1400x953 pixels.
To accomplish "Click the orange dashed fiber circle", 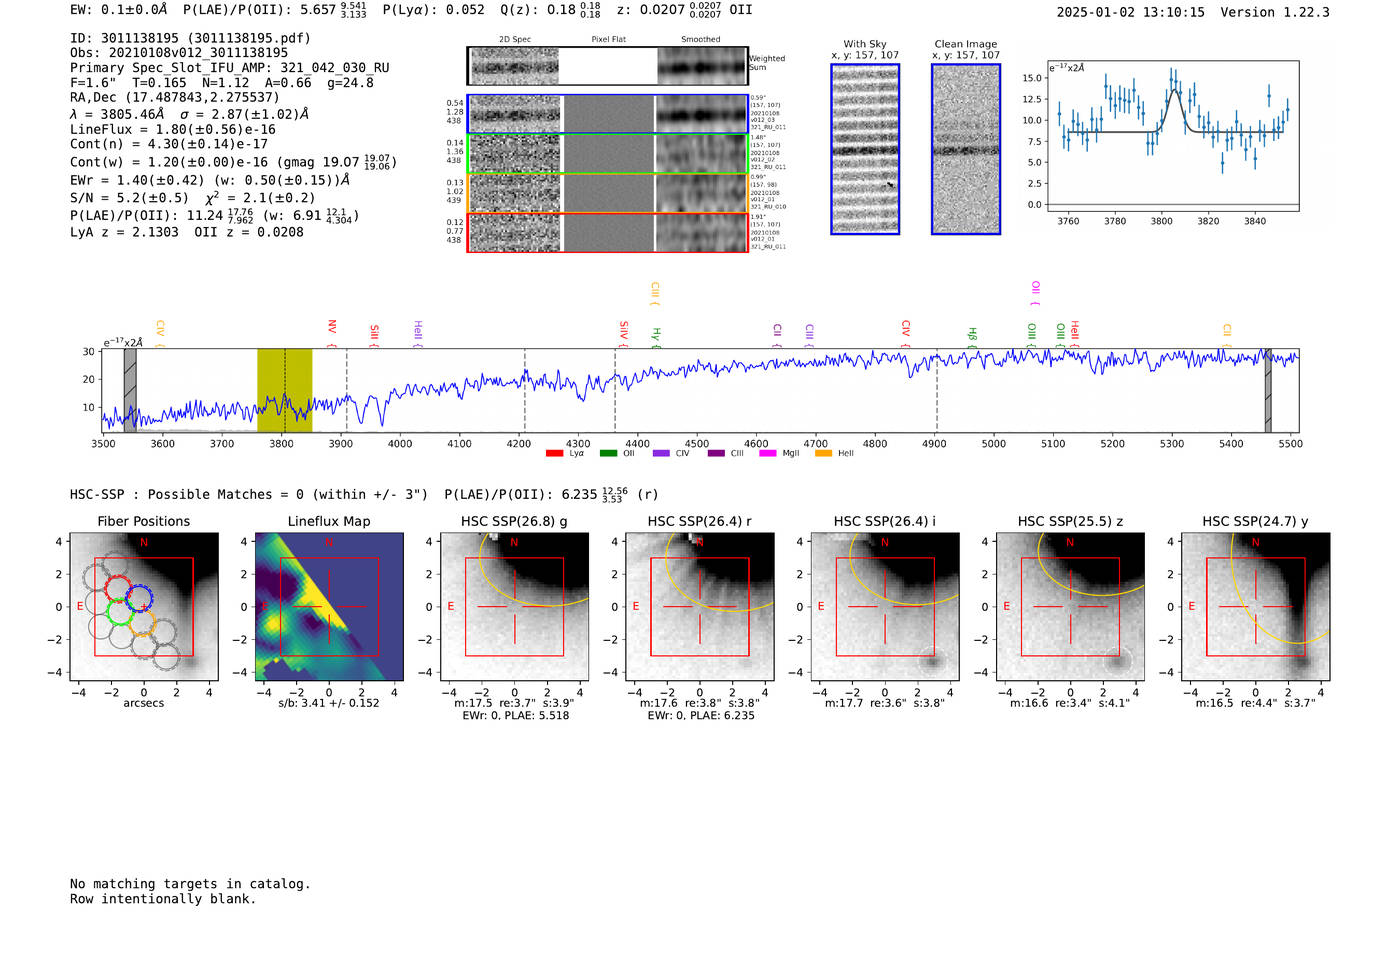I will click(142, 623).
